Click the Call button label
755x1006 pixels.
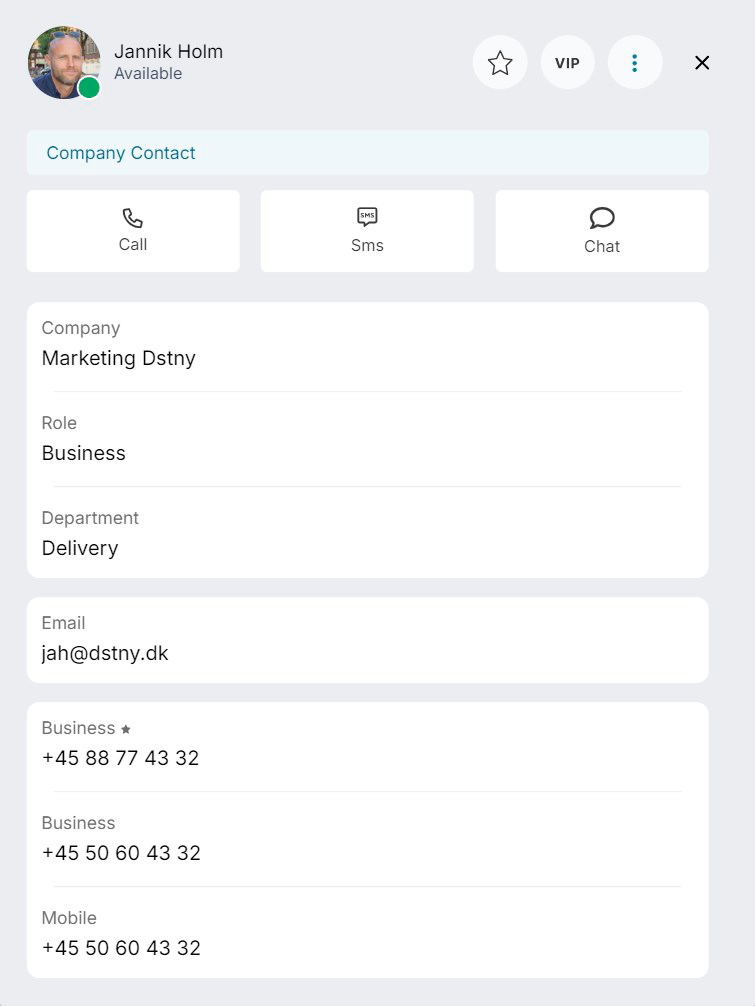coord(133,244)
